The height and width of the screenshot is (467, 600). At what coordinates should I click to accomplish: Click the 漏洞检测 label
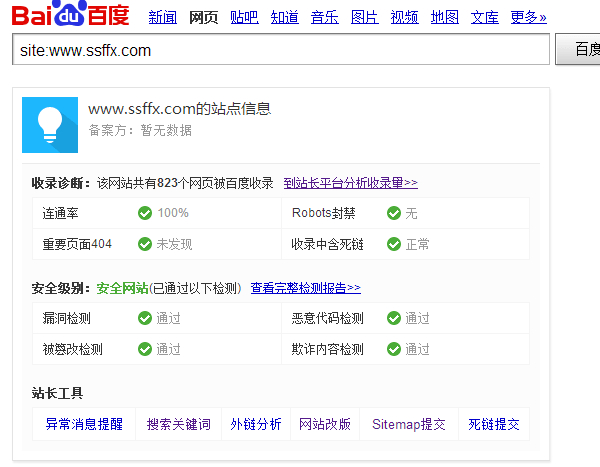(x=67, y=318)
